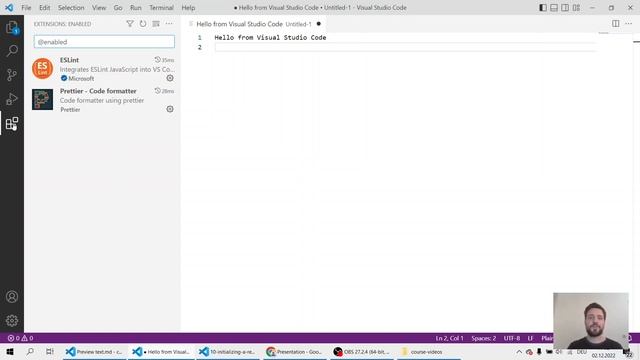
Task: Click Prettier activation time indicator
Action: (164, 91)
